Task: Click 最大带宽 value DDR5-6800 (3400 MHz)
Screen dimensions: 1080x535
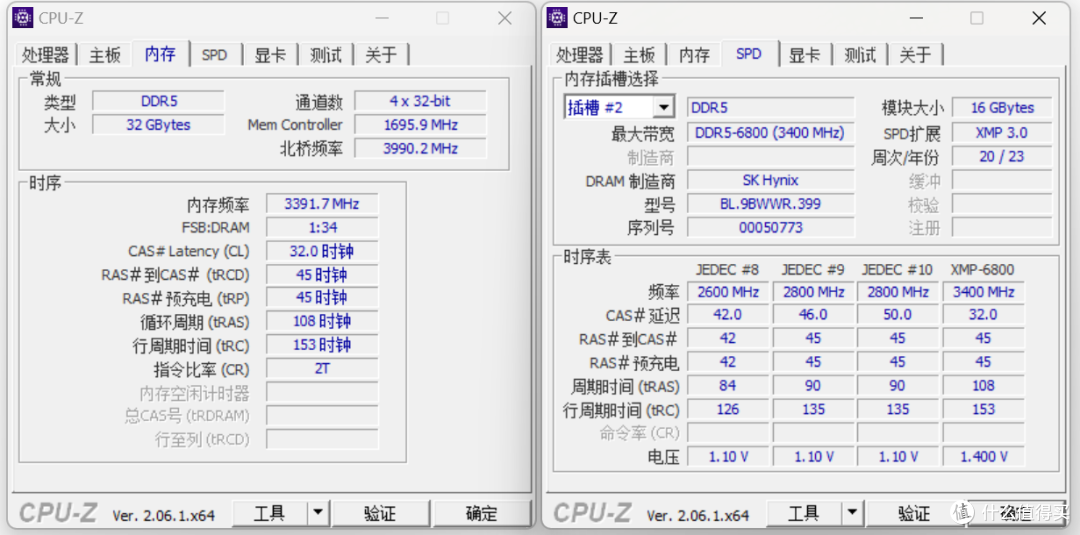Action: pos(771,133)
